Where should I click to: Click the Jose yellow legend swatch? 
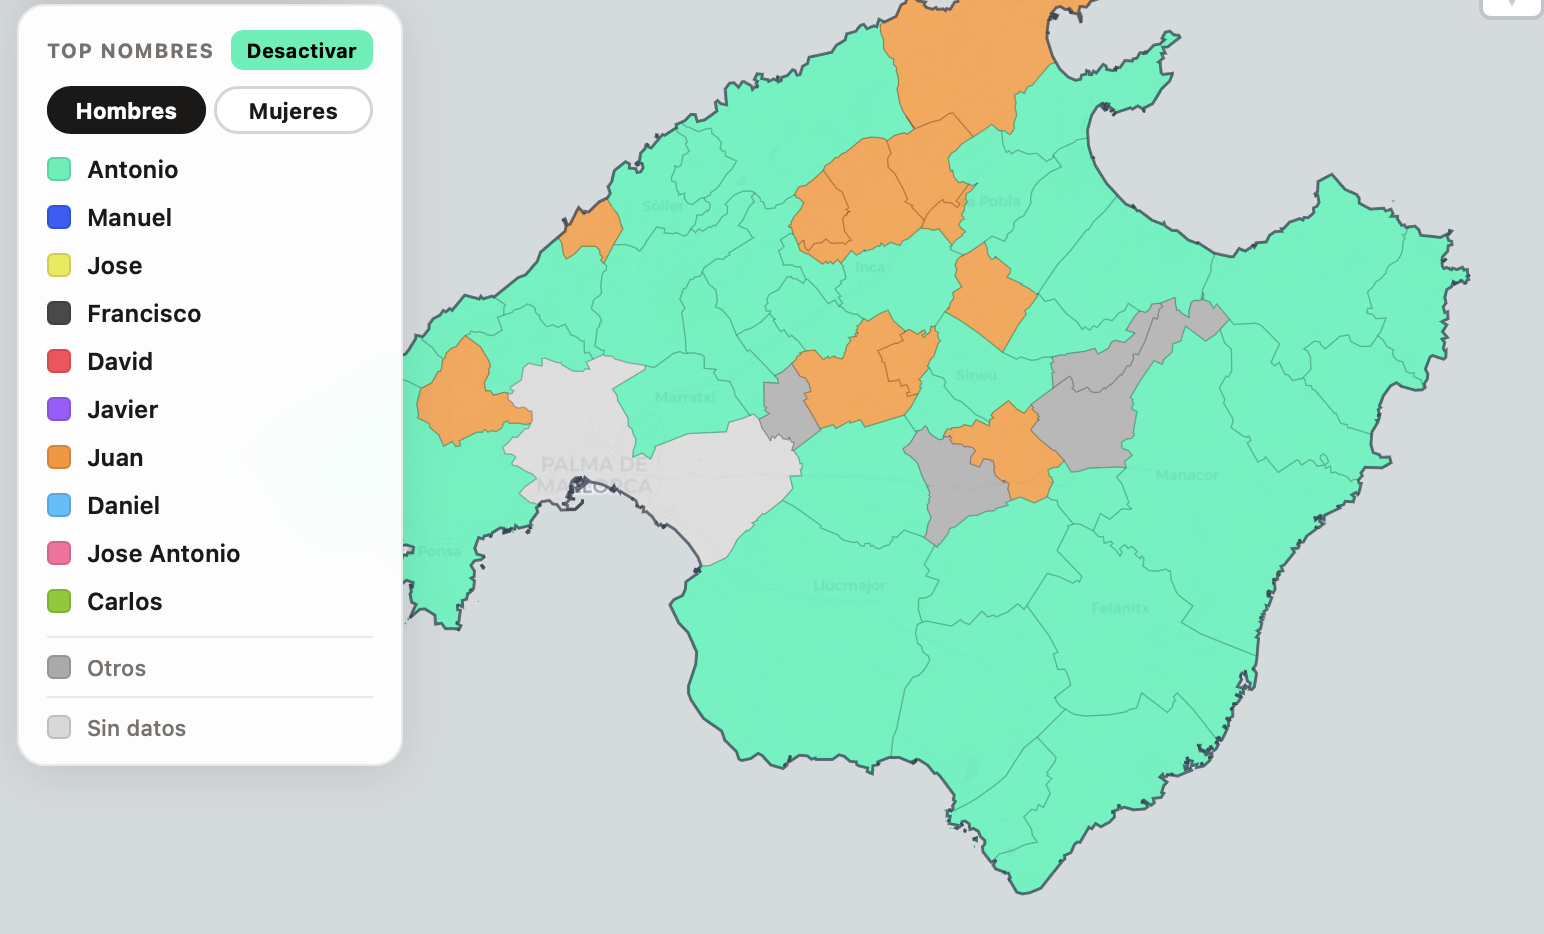59,266
